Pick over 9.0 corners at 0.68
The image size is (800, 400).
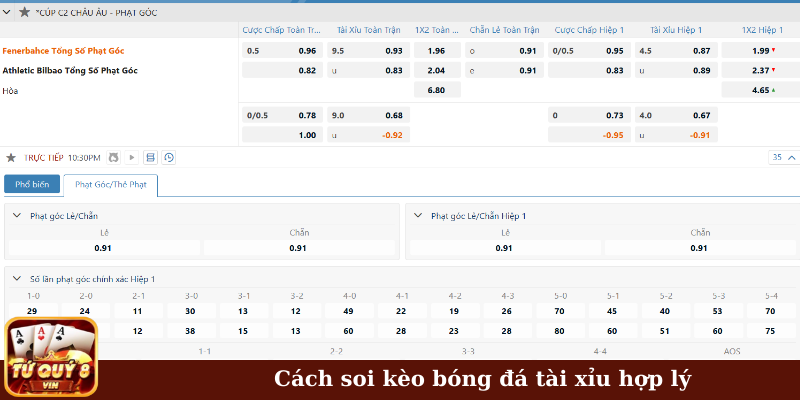[368, 115]
